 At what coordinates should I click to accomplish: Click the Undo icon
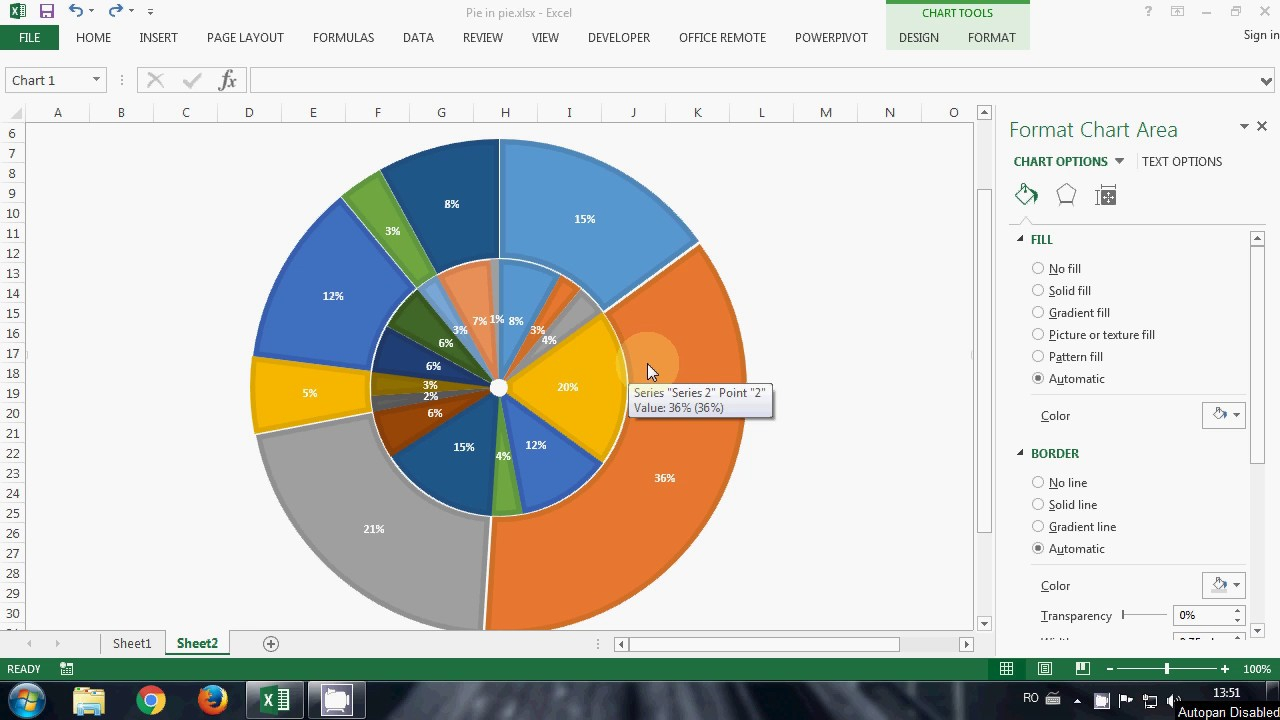click(74, 11)
